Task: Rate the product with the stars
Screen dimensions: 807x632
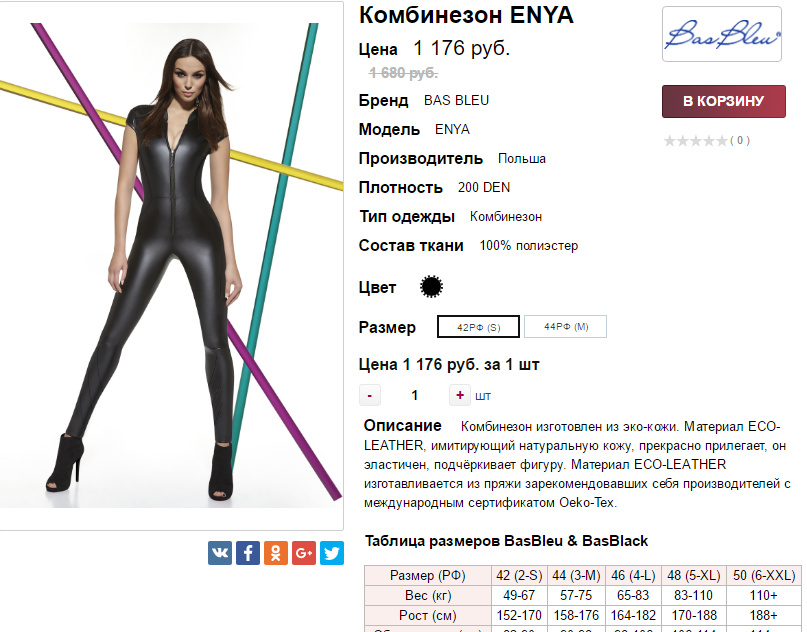Action: (x=695, y=141)
